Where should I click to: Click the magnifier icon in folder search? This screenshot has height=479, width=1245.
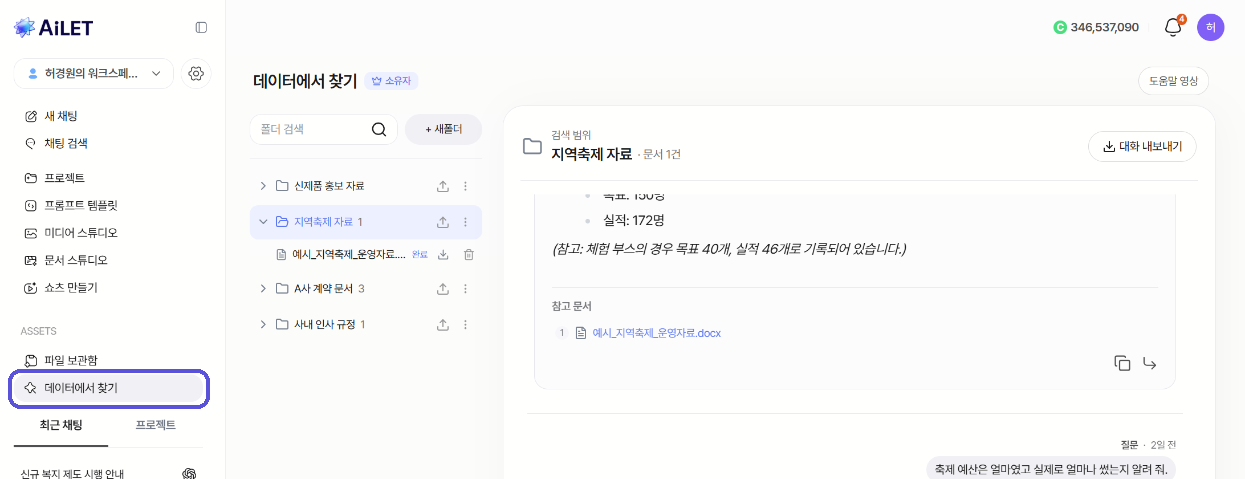tap(378, 129)
